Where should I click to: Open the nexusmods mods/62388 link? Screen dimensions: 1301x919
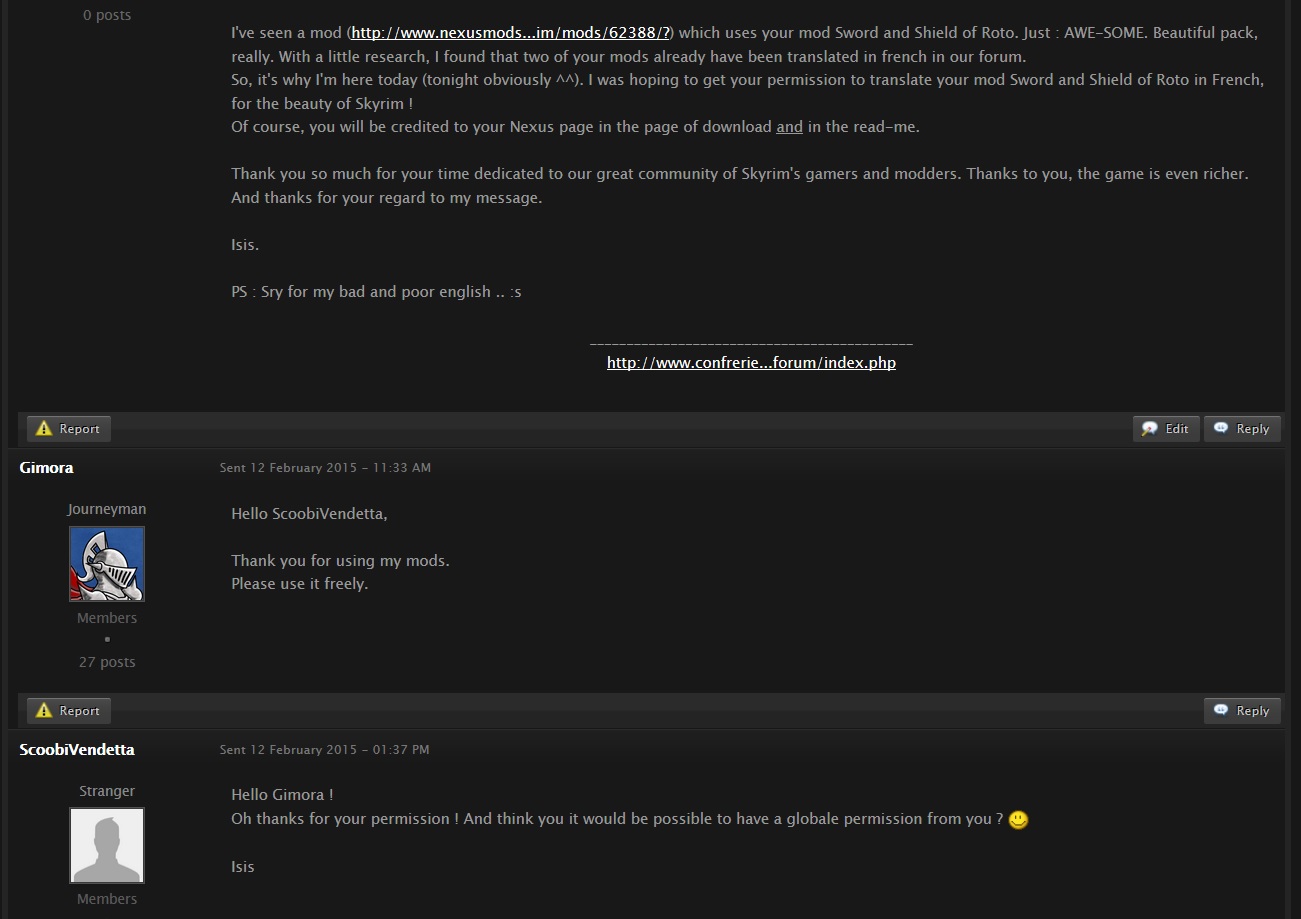tap(511, 33)
